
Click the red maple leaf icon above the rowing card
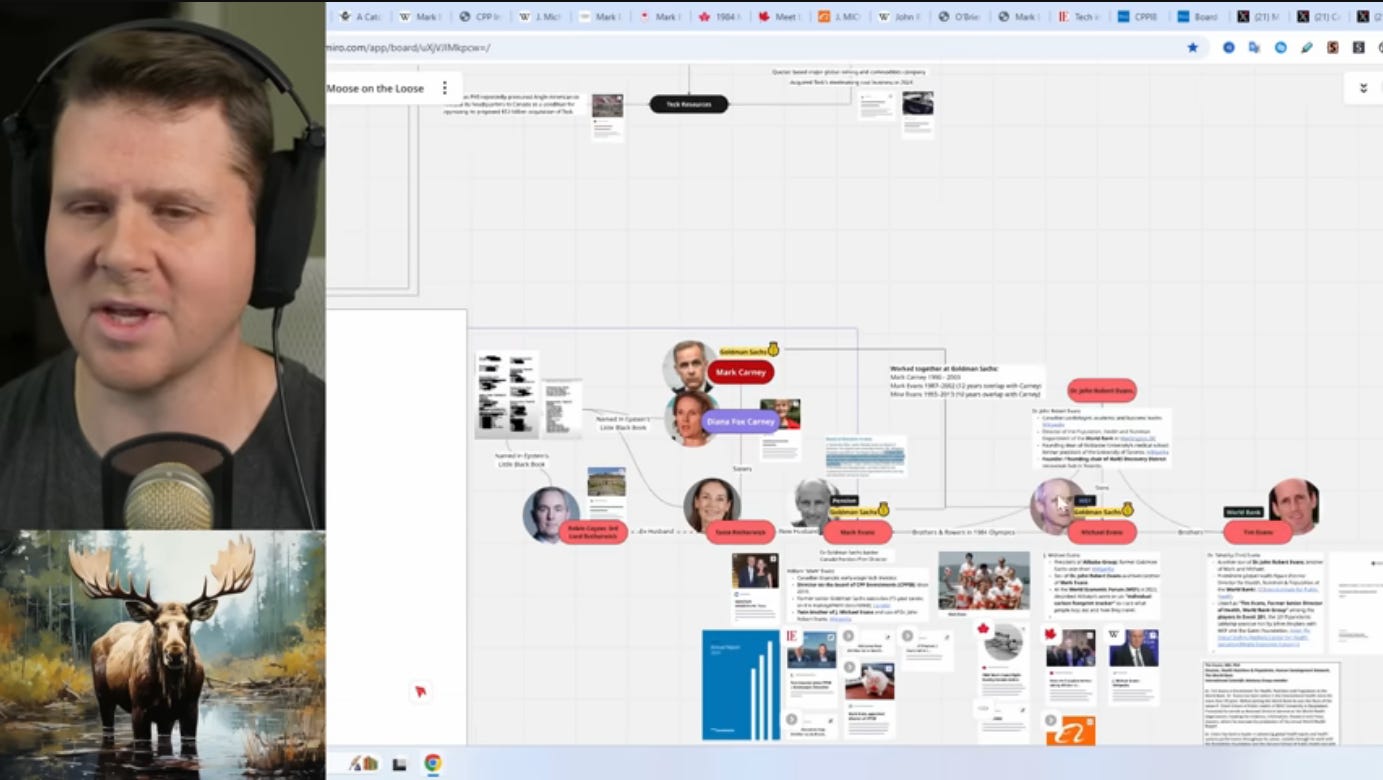tap(983, 629)
